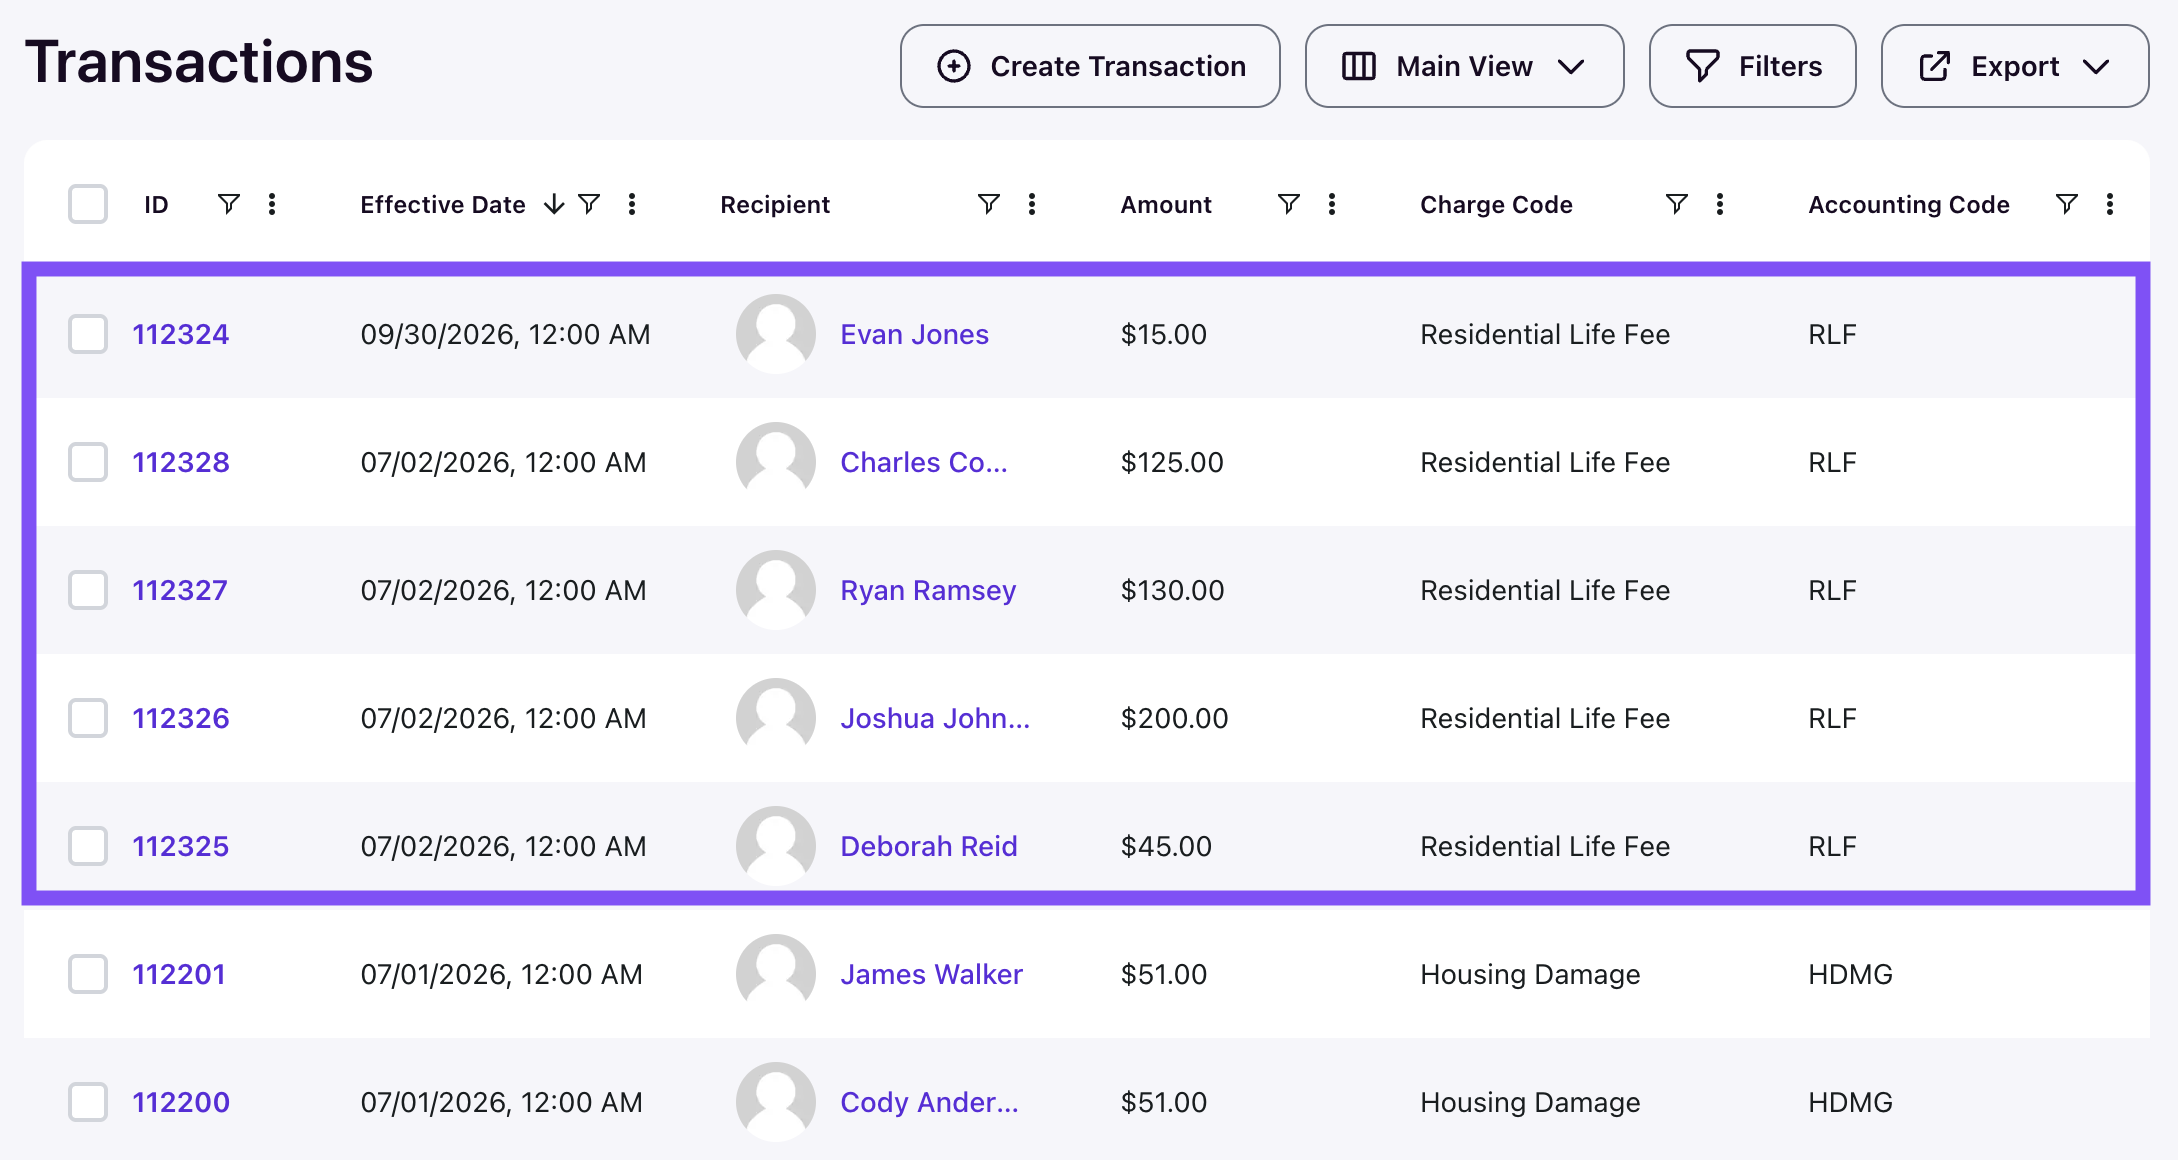Image resolution: width=2178 pixels, height=1160 pixels.
Task: Open the Recipient column three-dot menu
Action: click(1032, 204)
